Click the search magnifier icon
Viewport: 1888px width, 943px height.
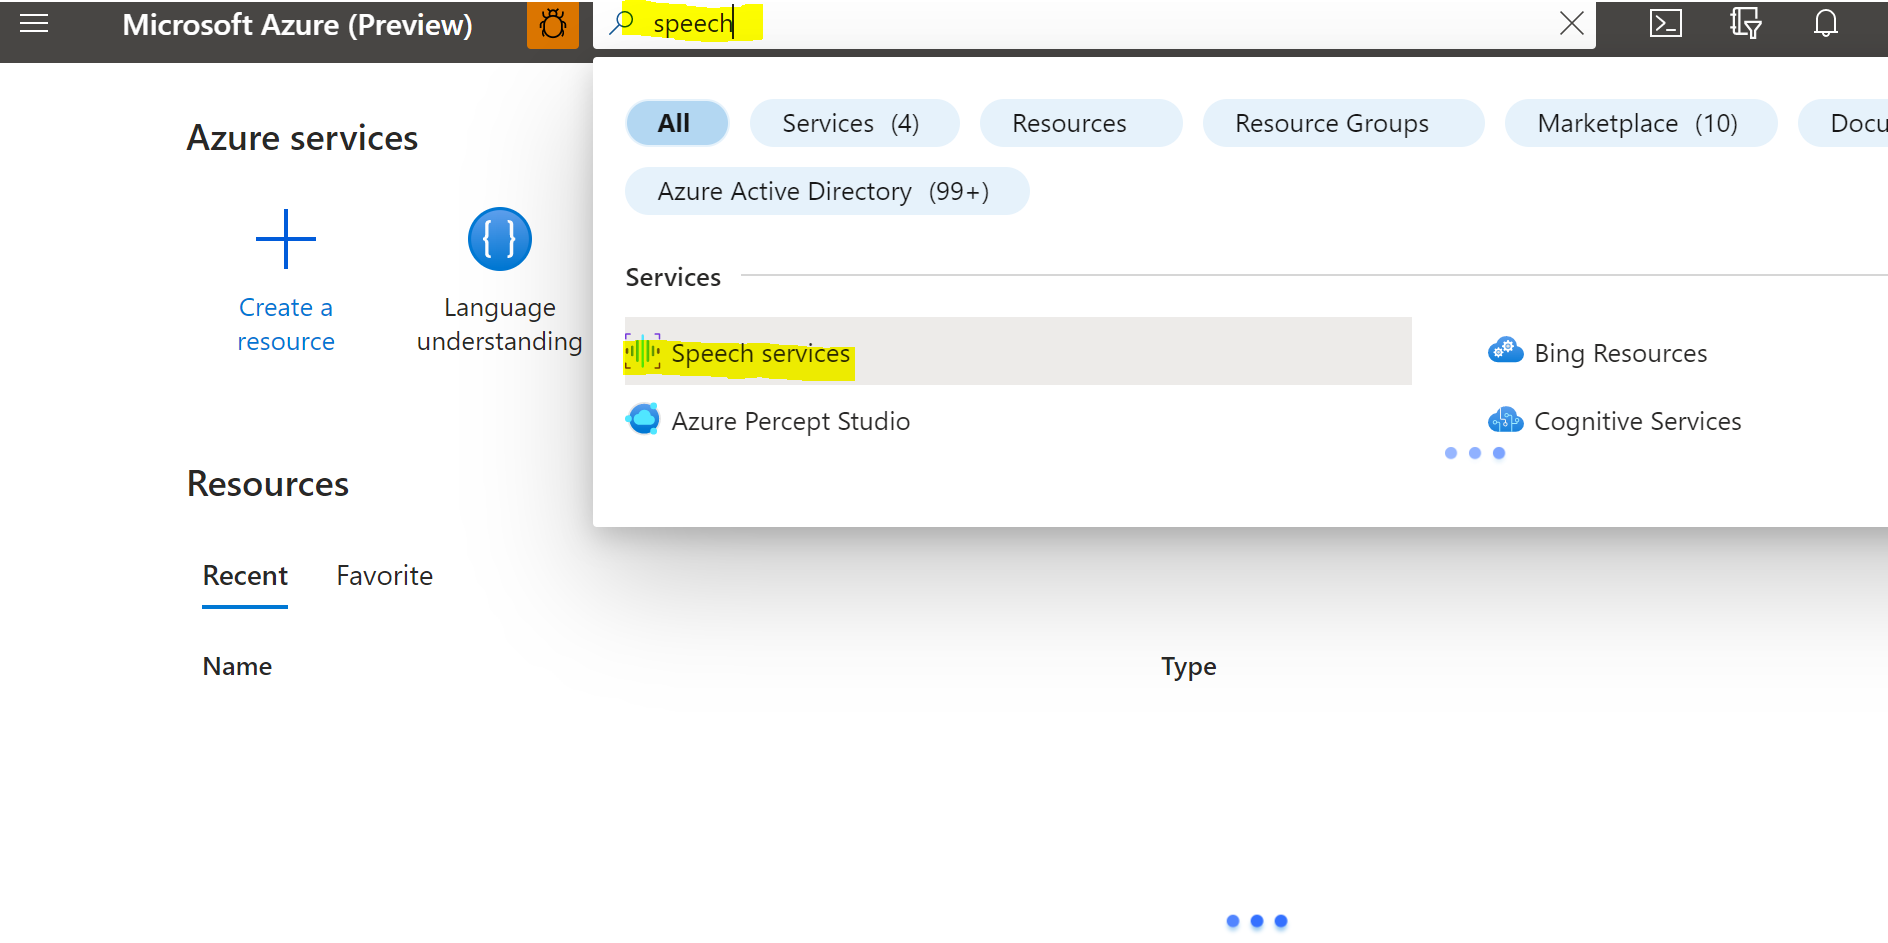coord(622,22)
